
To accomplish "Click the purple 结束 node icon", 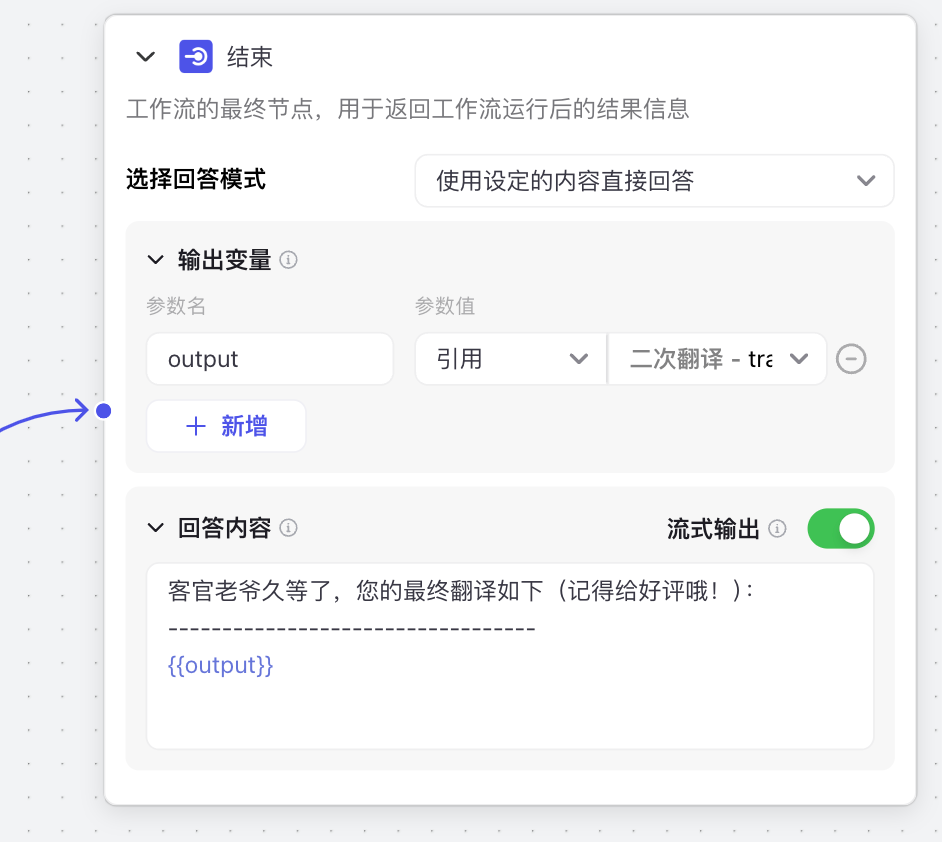I will tap(196, 56).
